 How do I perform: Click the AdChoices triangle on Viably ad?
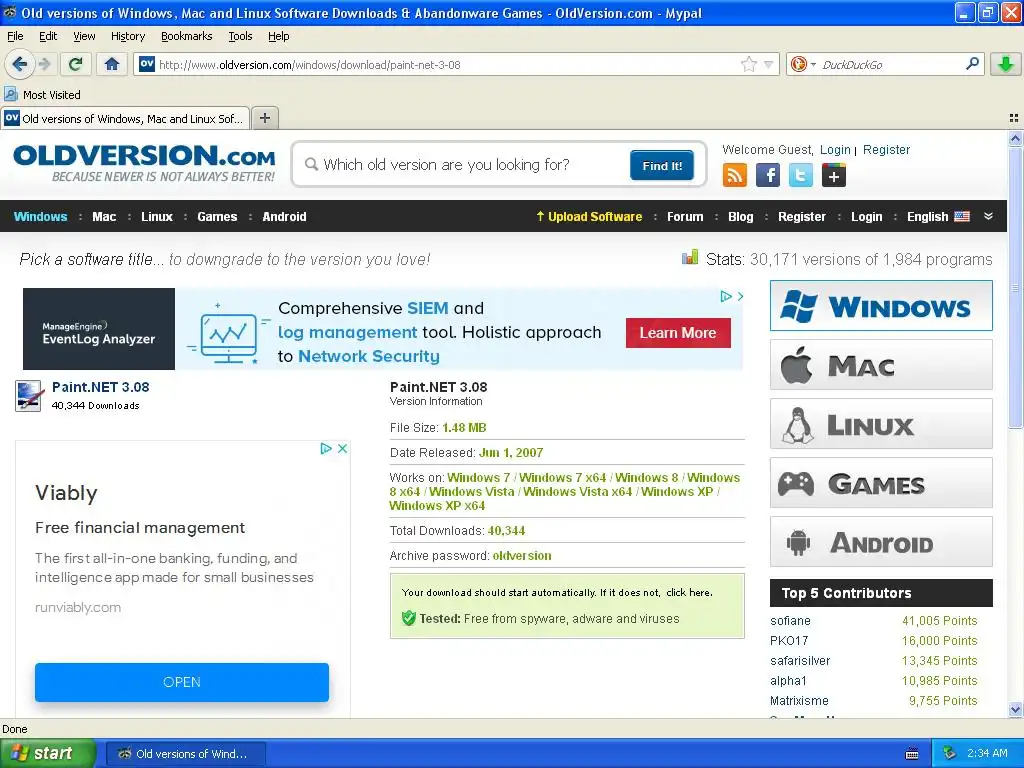(x=326, y=448)
